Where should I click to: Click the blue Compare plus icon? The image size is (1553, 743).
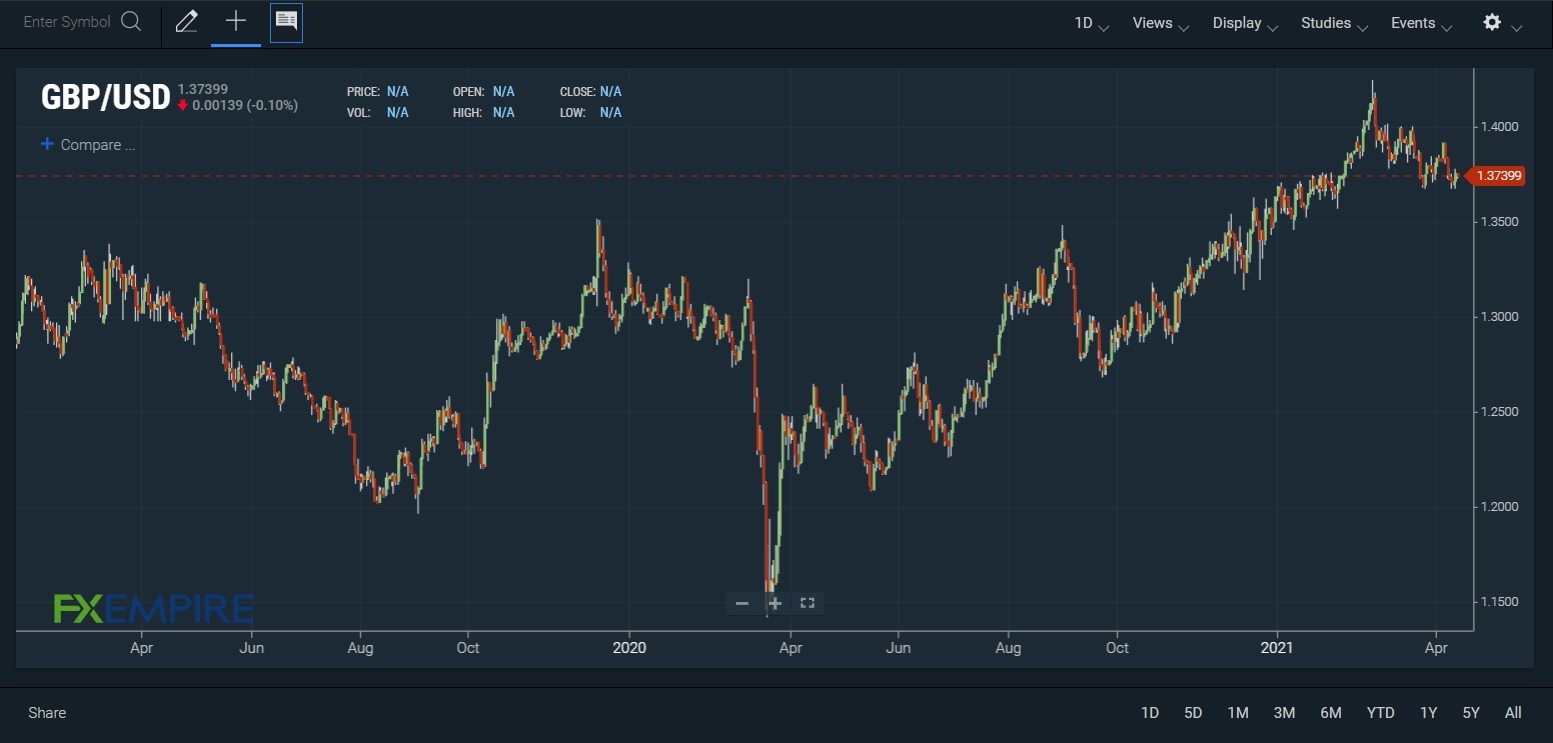[47, 144]
